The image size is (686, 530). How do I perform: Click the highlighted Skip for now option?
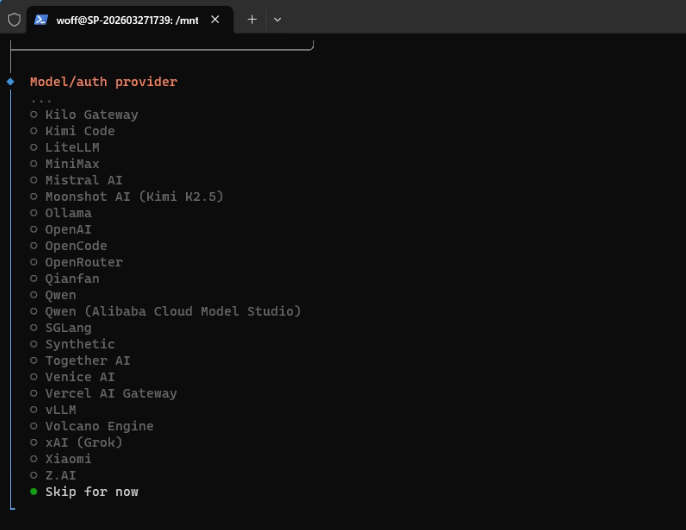[91, 491]
